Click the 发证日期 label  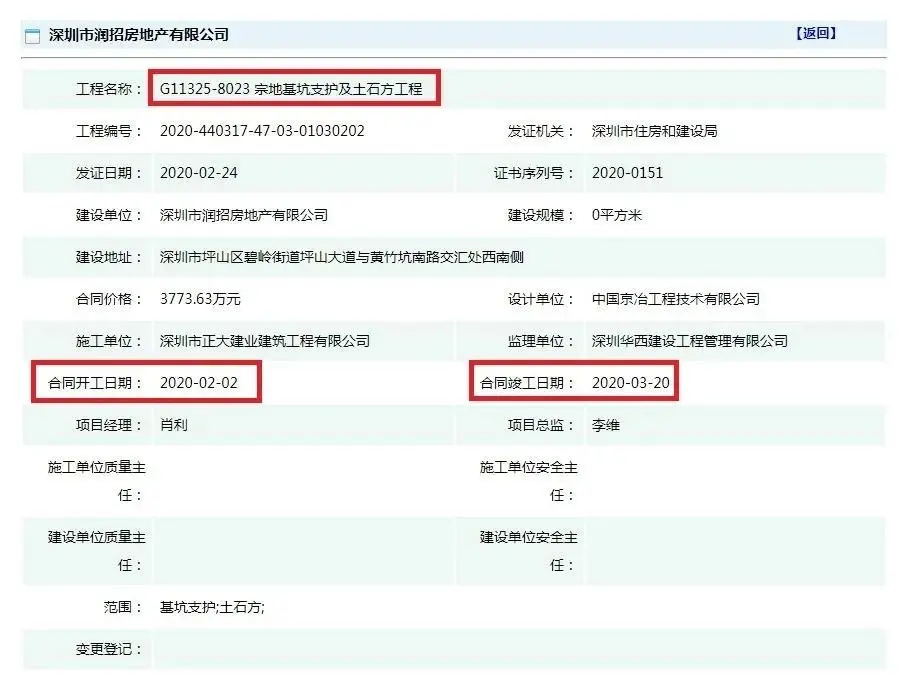point(108,173)
